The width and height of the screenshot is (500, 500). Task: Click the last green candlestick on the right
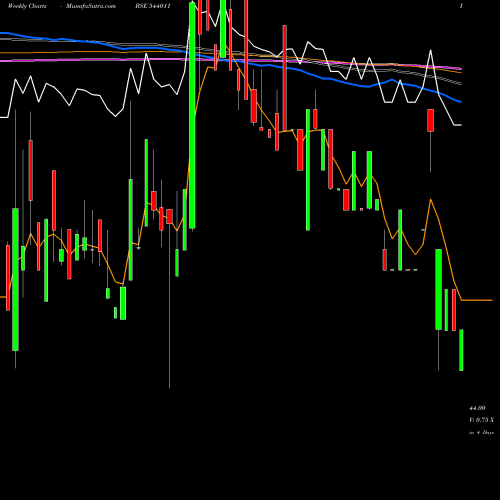pos(461,350)
